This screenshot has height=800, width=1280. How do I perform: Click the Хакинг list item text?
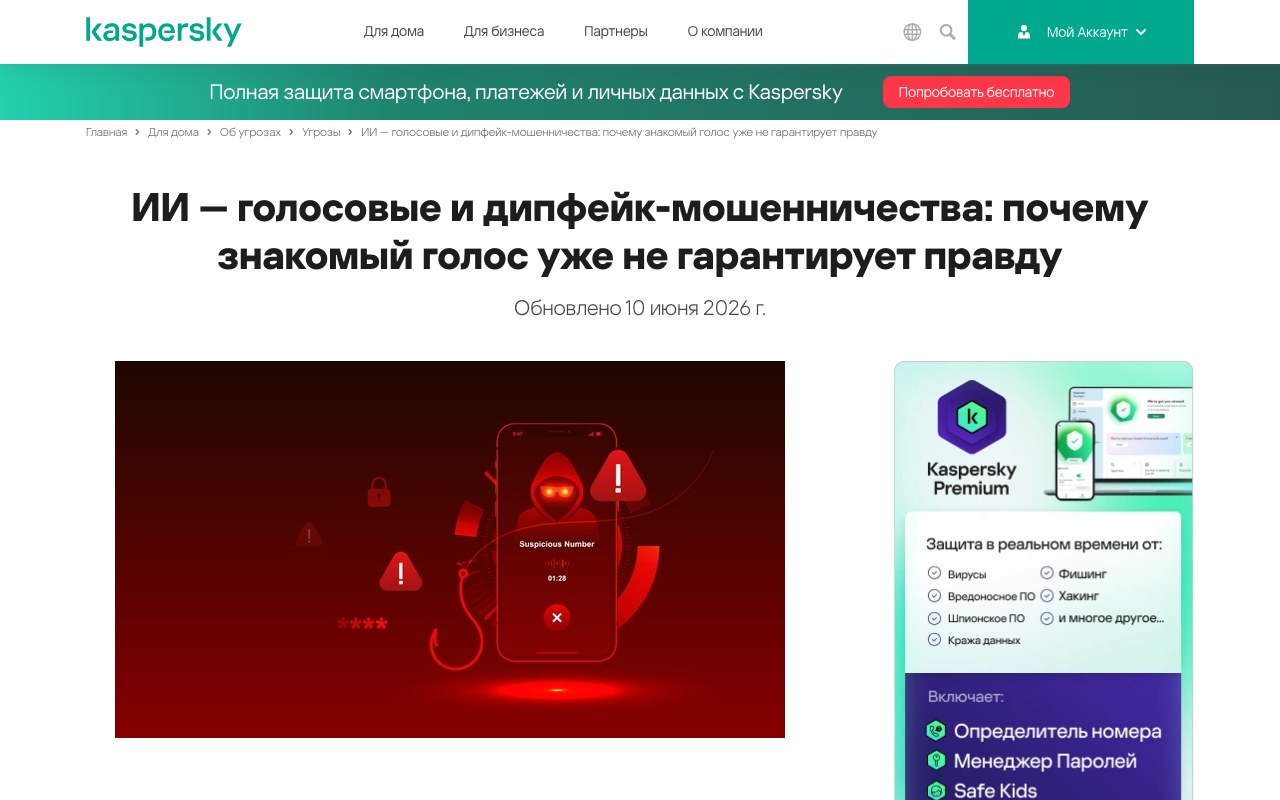coord(1079,596)
